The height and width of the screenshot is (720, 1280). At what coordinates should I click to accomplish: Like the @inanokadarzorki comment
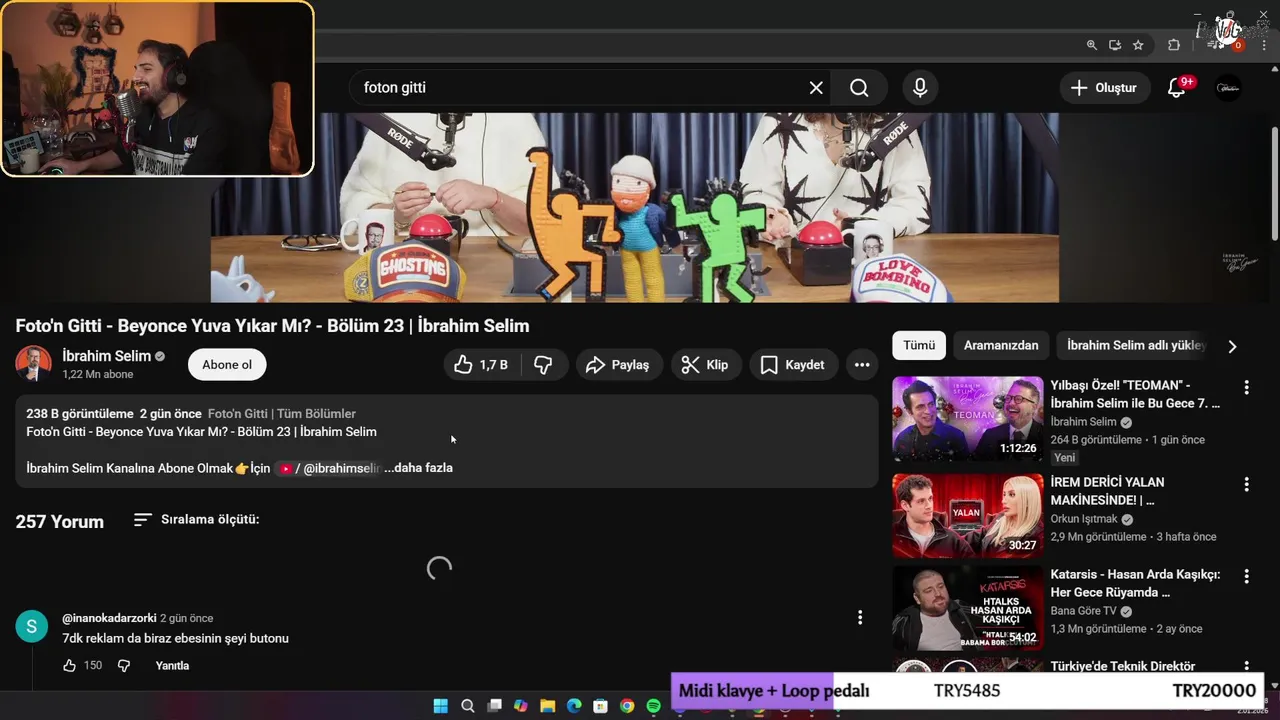coord(69,666)
